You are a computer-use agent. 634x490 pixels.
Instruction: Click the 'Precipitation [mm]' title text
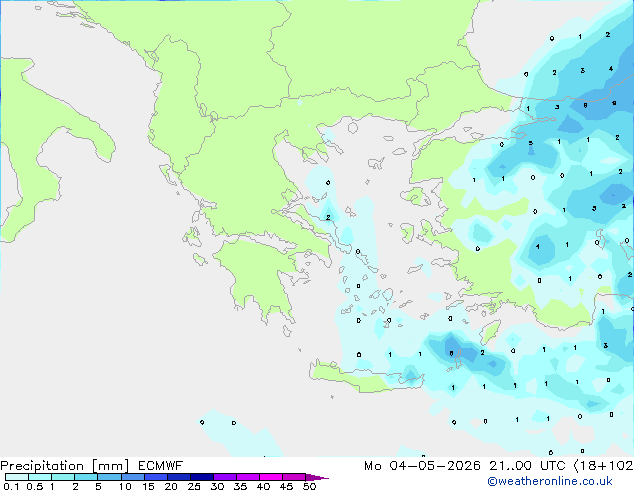pos(65,466)
